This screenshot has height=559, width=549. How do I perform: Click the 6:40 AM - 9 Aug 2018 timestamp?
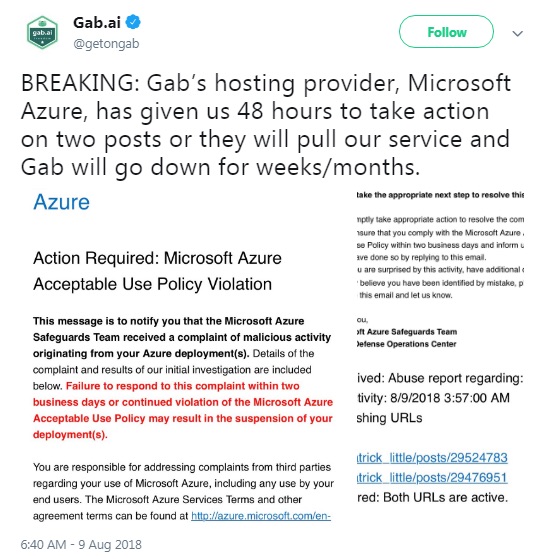pos(81,544)
